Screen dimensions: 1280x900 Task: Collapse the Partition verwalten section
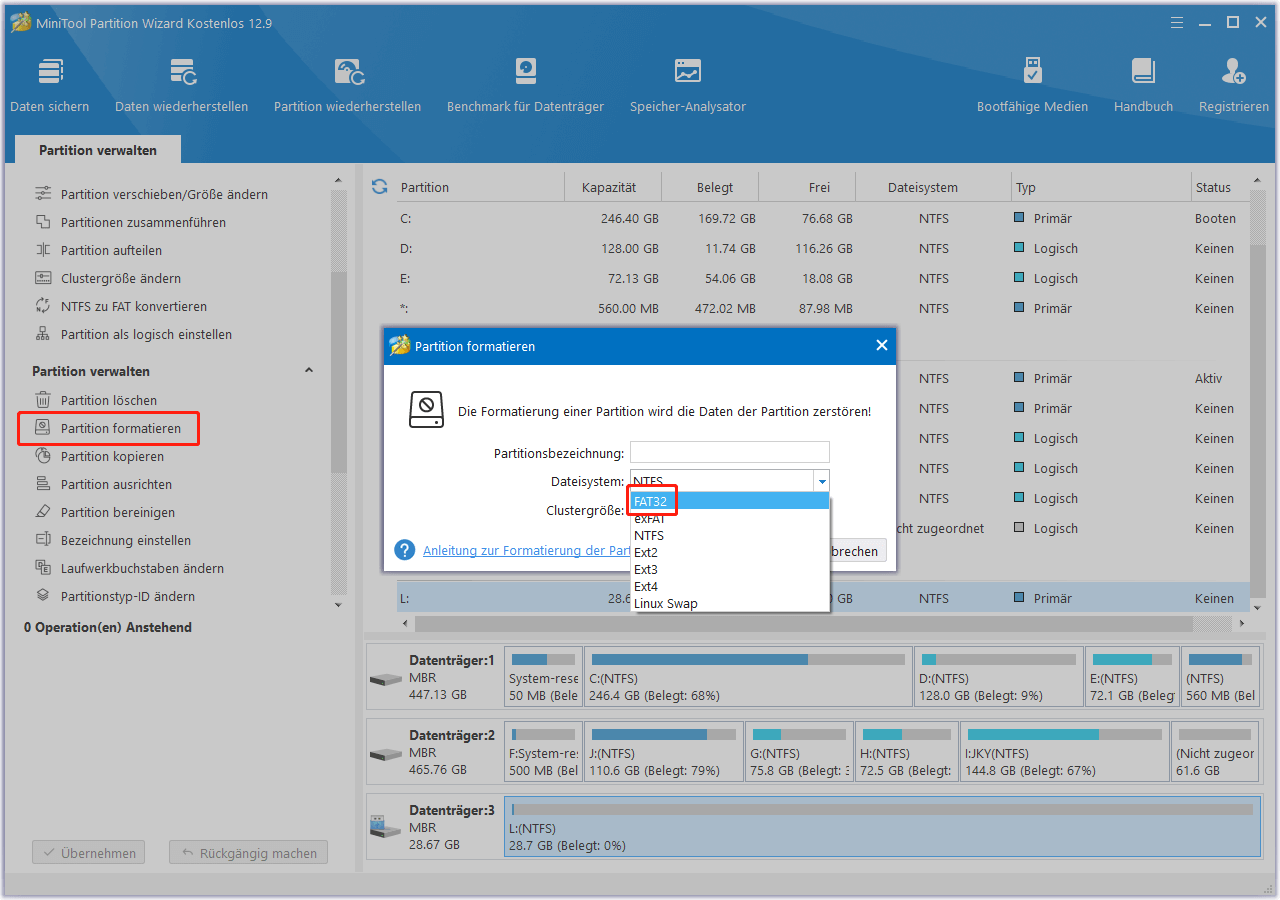[309, 370]
